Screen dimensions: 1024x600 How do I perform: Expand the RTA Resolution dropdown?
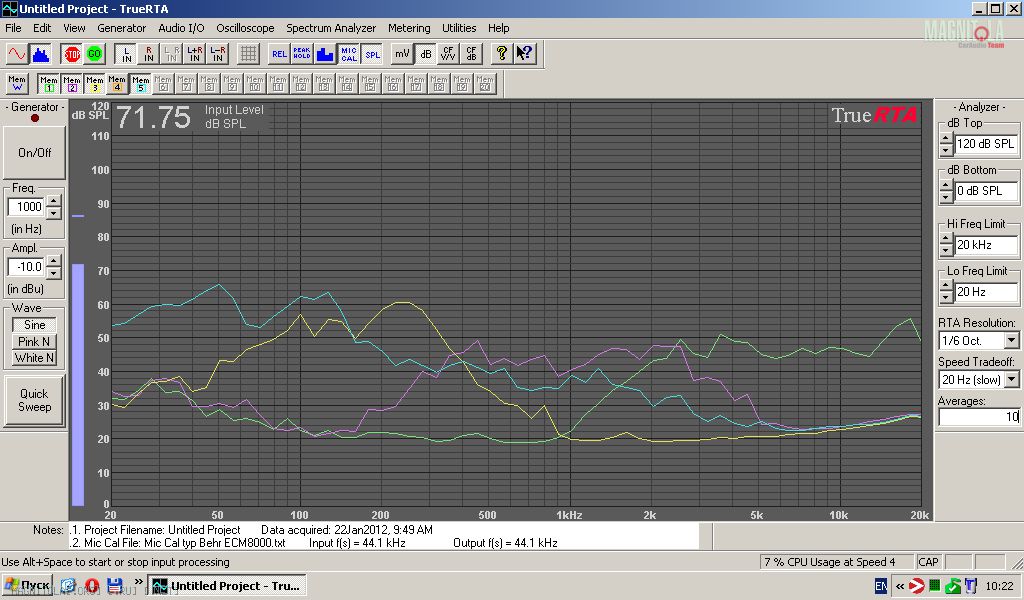tap(1012, 340)
